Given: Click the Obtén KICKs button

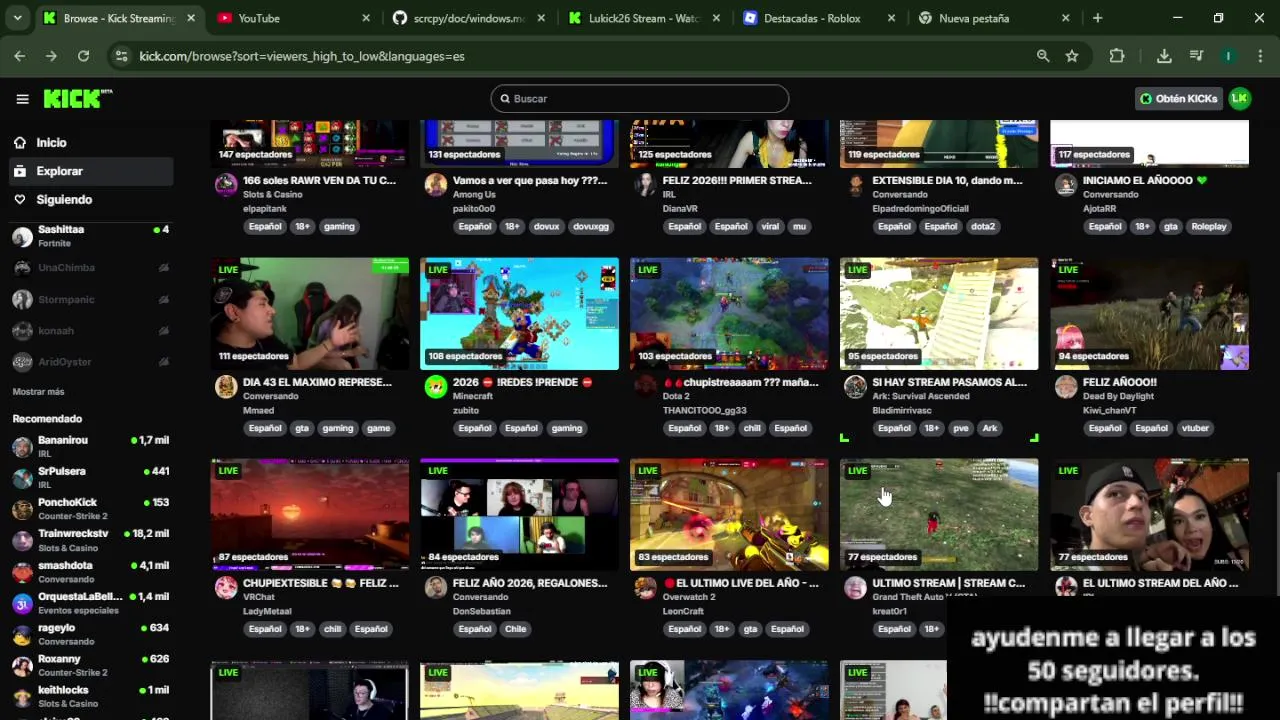Looking at the screenshot, I should pos(1179,98).
